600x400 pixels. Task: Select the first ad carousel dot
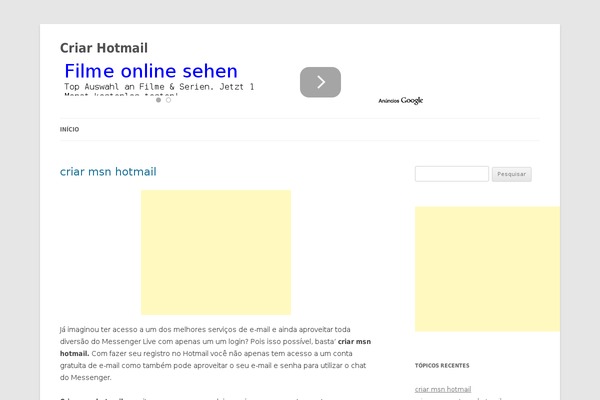(x=158, y=100)
